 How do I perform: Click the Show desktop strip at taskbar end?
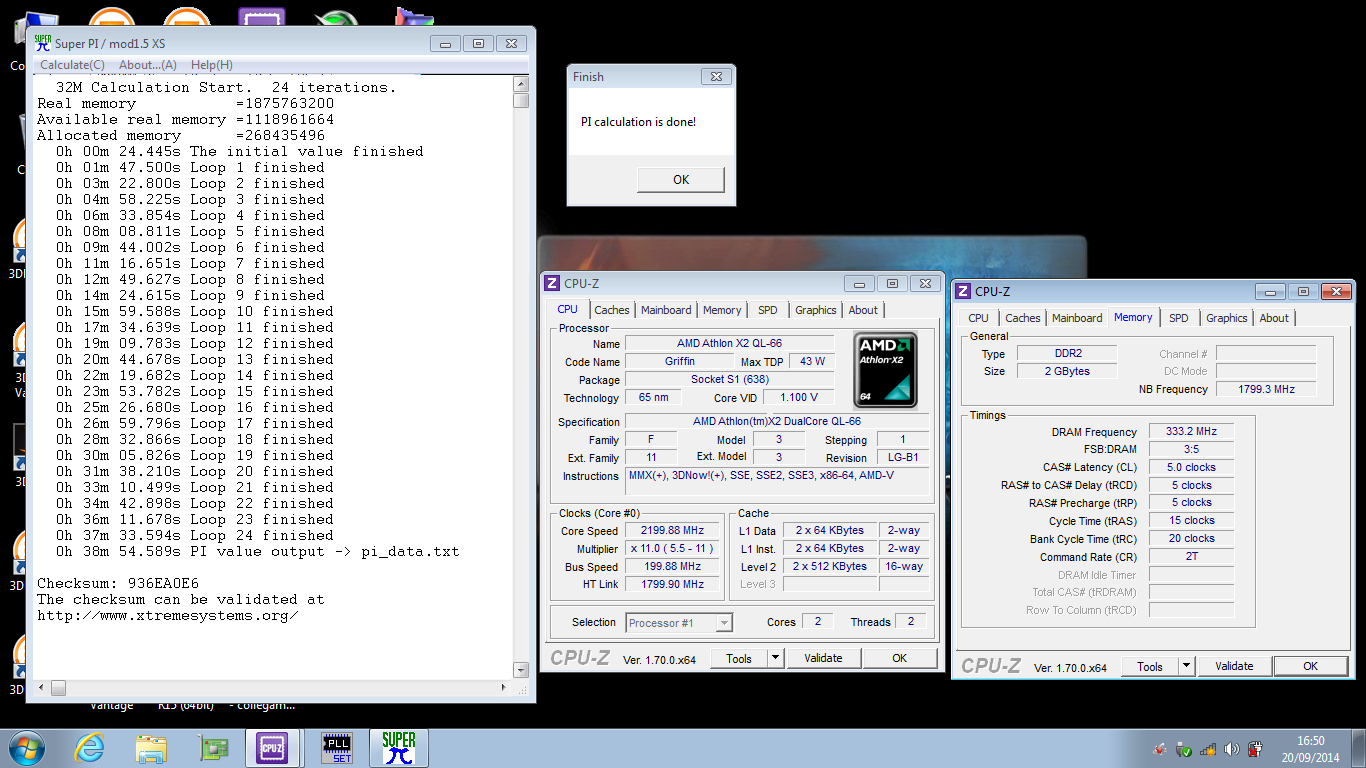(x=1358, y=748)
